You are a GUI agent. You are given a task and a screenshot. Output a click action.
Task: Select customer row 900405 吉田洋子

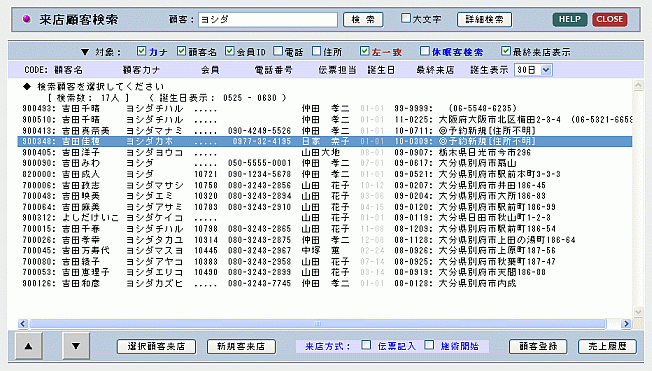[x=324, y=153]
